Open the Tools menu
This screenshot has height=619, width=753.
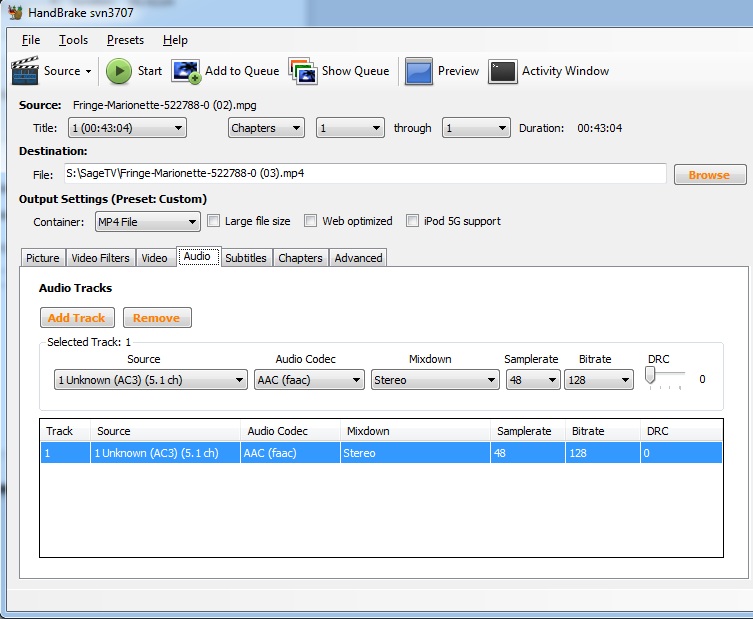click(73, 40)
